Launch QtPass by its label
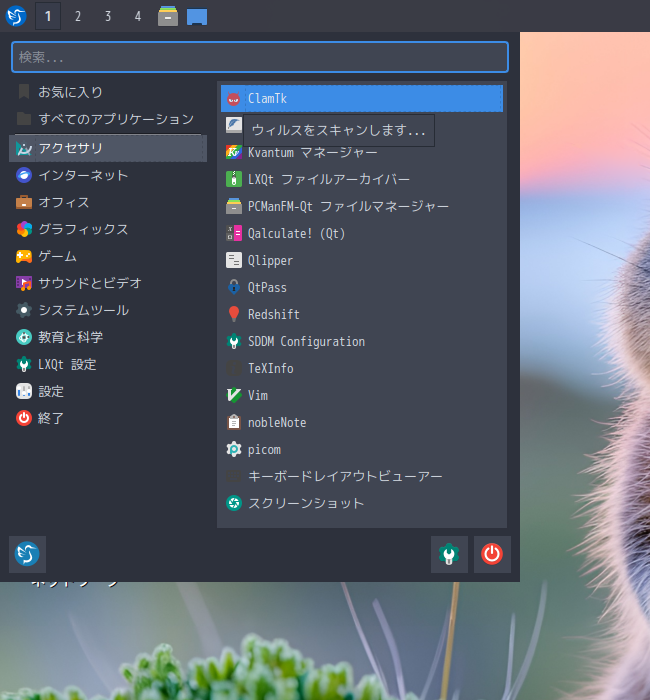650x700 pixels. (x=267, y=287)
